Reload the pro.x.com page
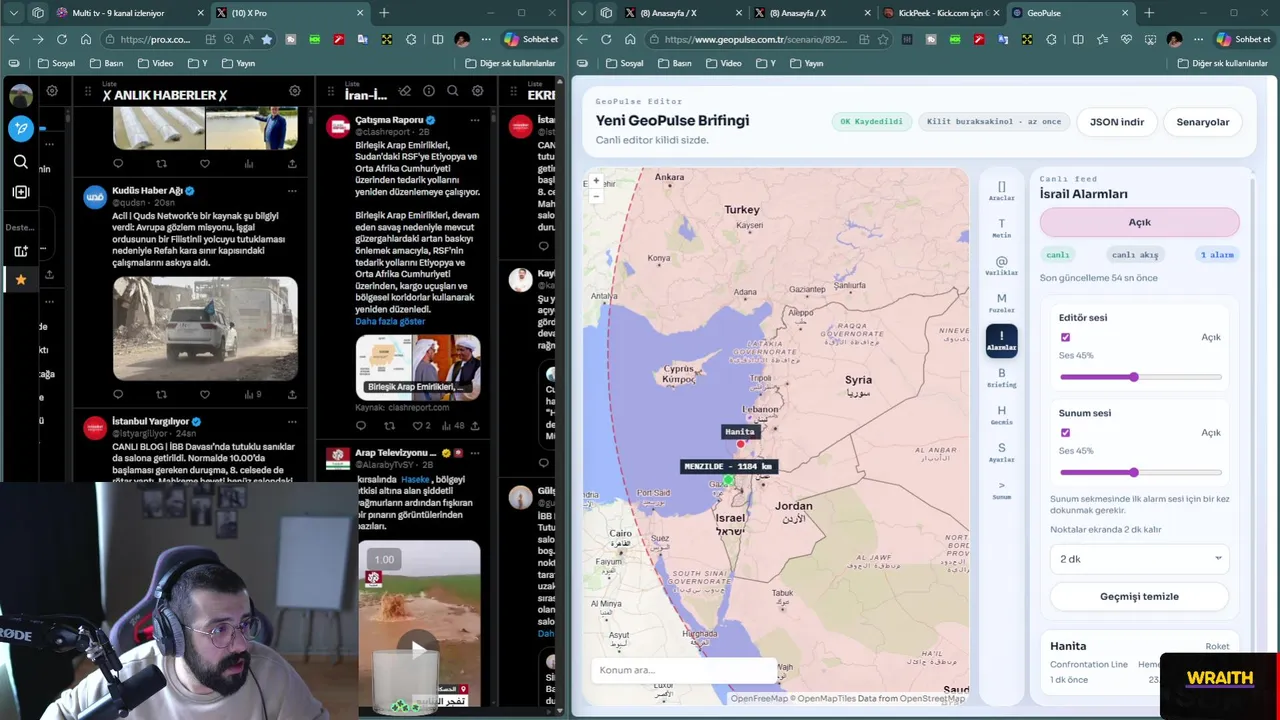This screenshot has width=1280, height=720. tap(62, 39)
